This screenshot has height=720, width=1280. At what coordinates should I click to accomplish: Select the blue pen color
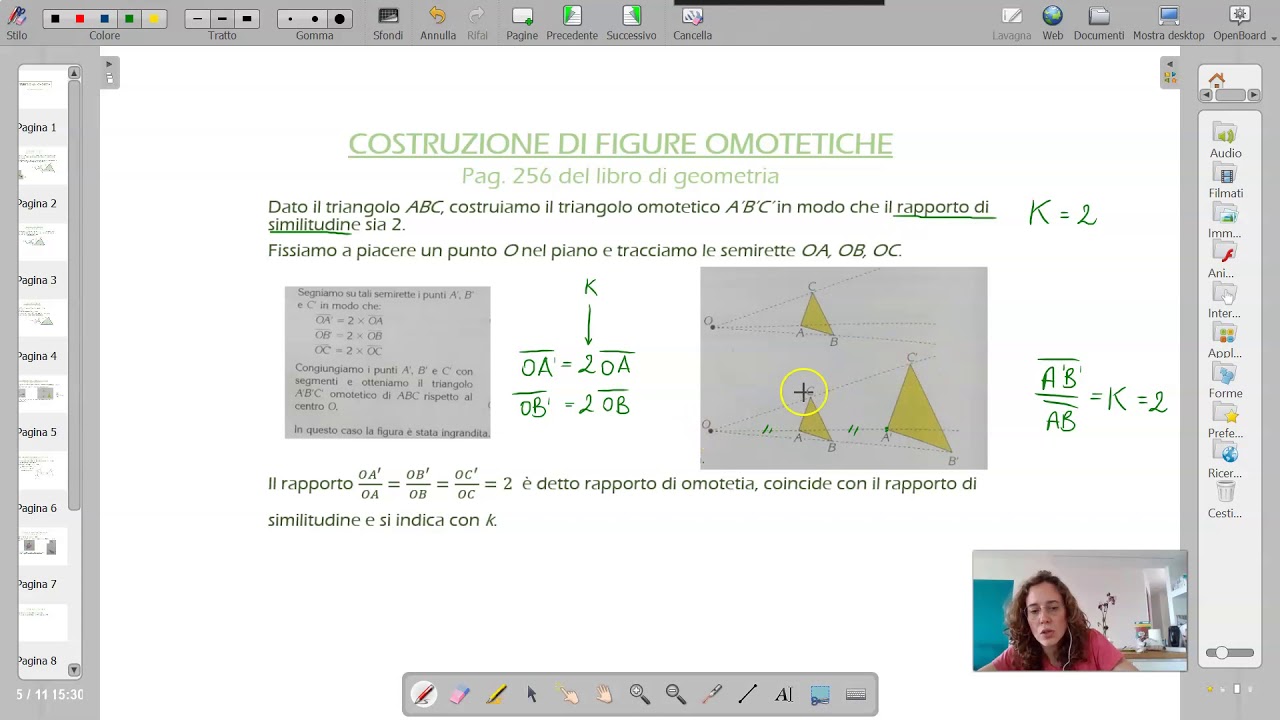coord(104,19)
